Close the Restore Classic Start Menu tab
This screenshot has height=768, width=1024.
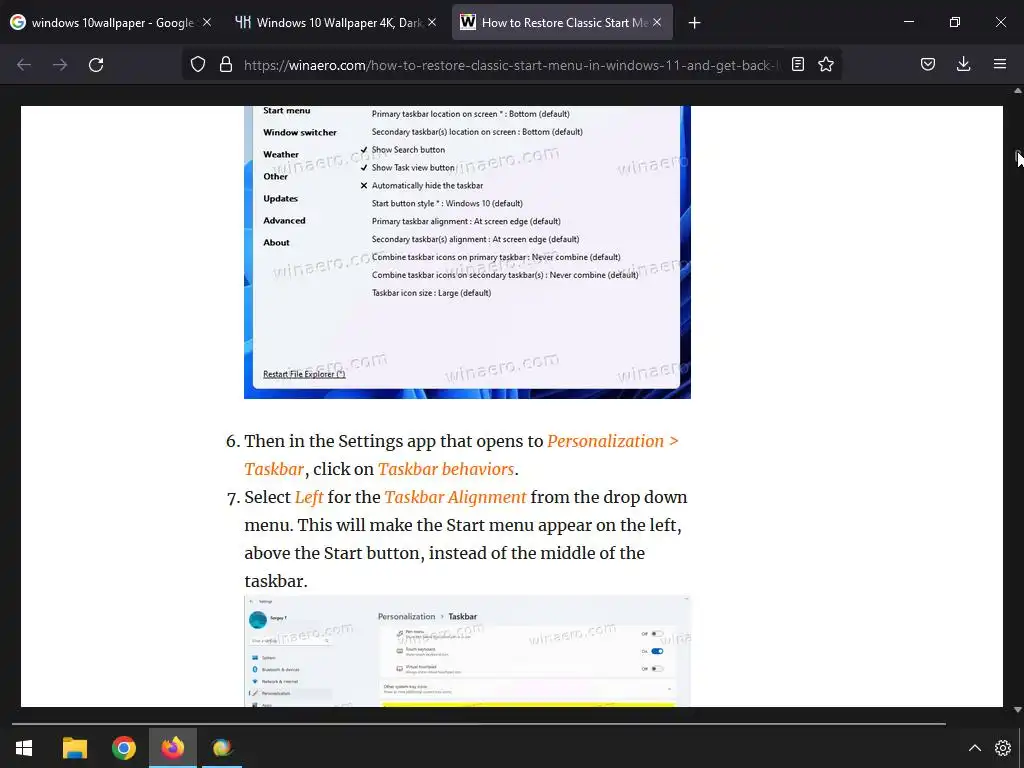point(657,22)
